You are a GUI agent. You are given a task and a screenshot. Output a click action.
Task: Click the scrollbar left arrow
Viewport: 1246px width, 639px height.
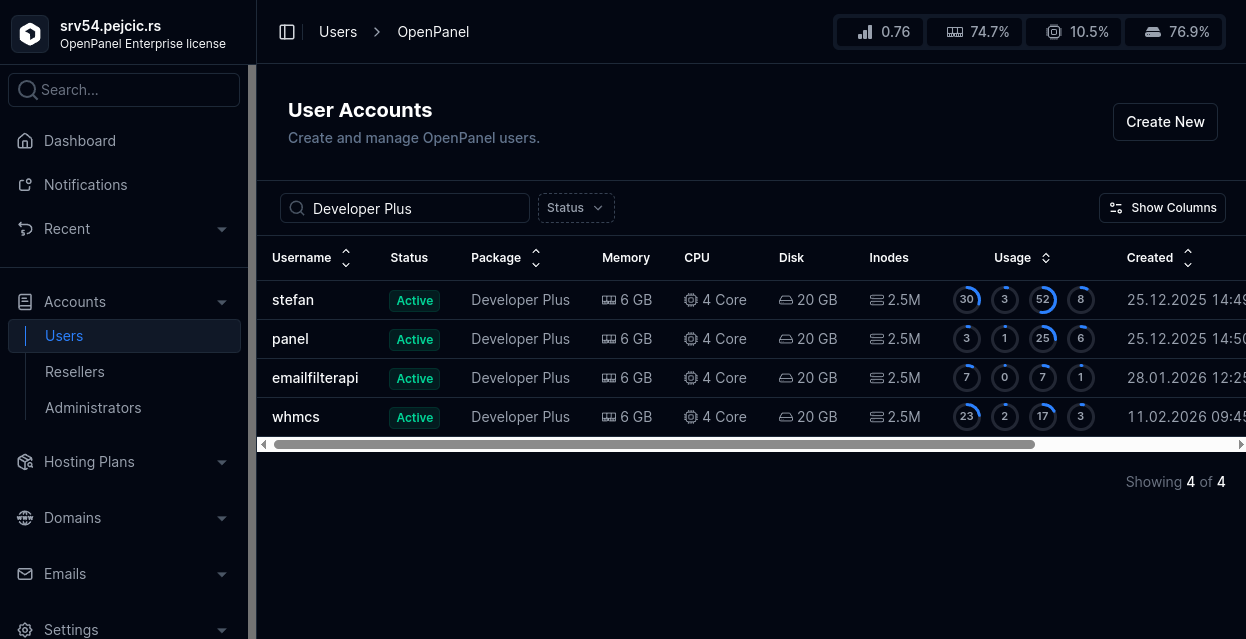(x=263, y=444)
